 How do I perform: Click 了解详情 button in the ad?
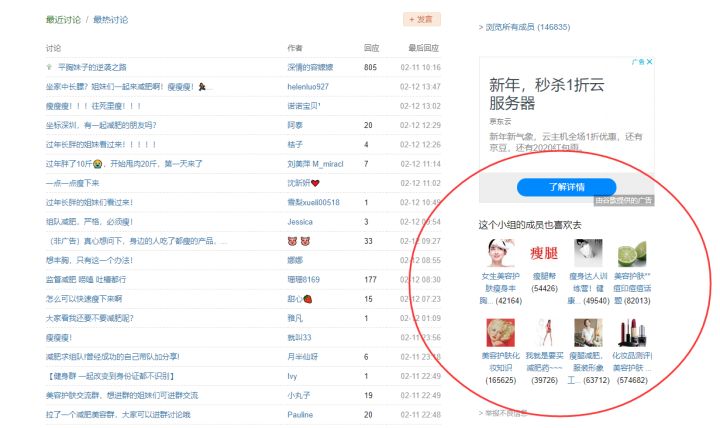point(566,187)
